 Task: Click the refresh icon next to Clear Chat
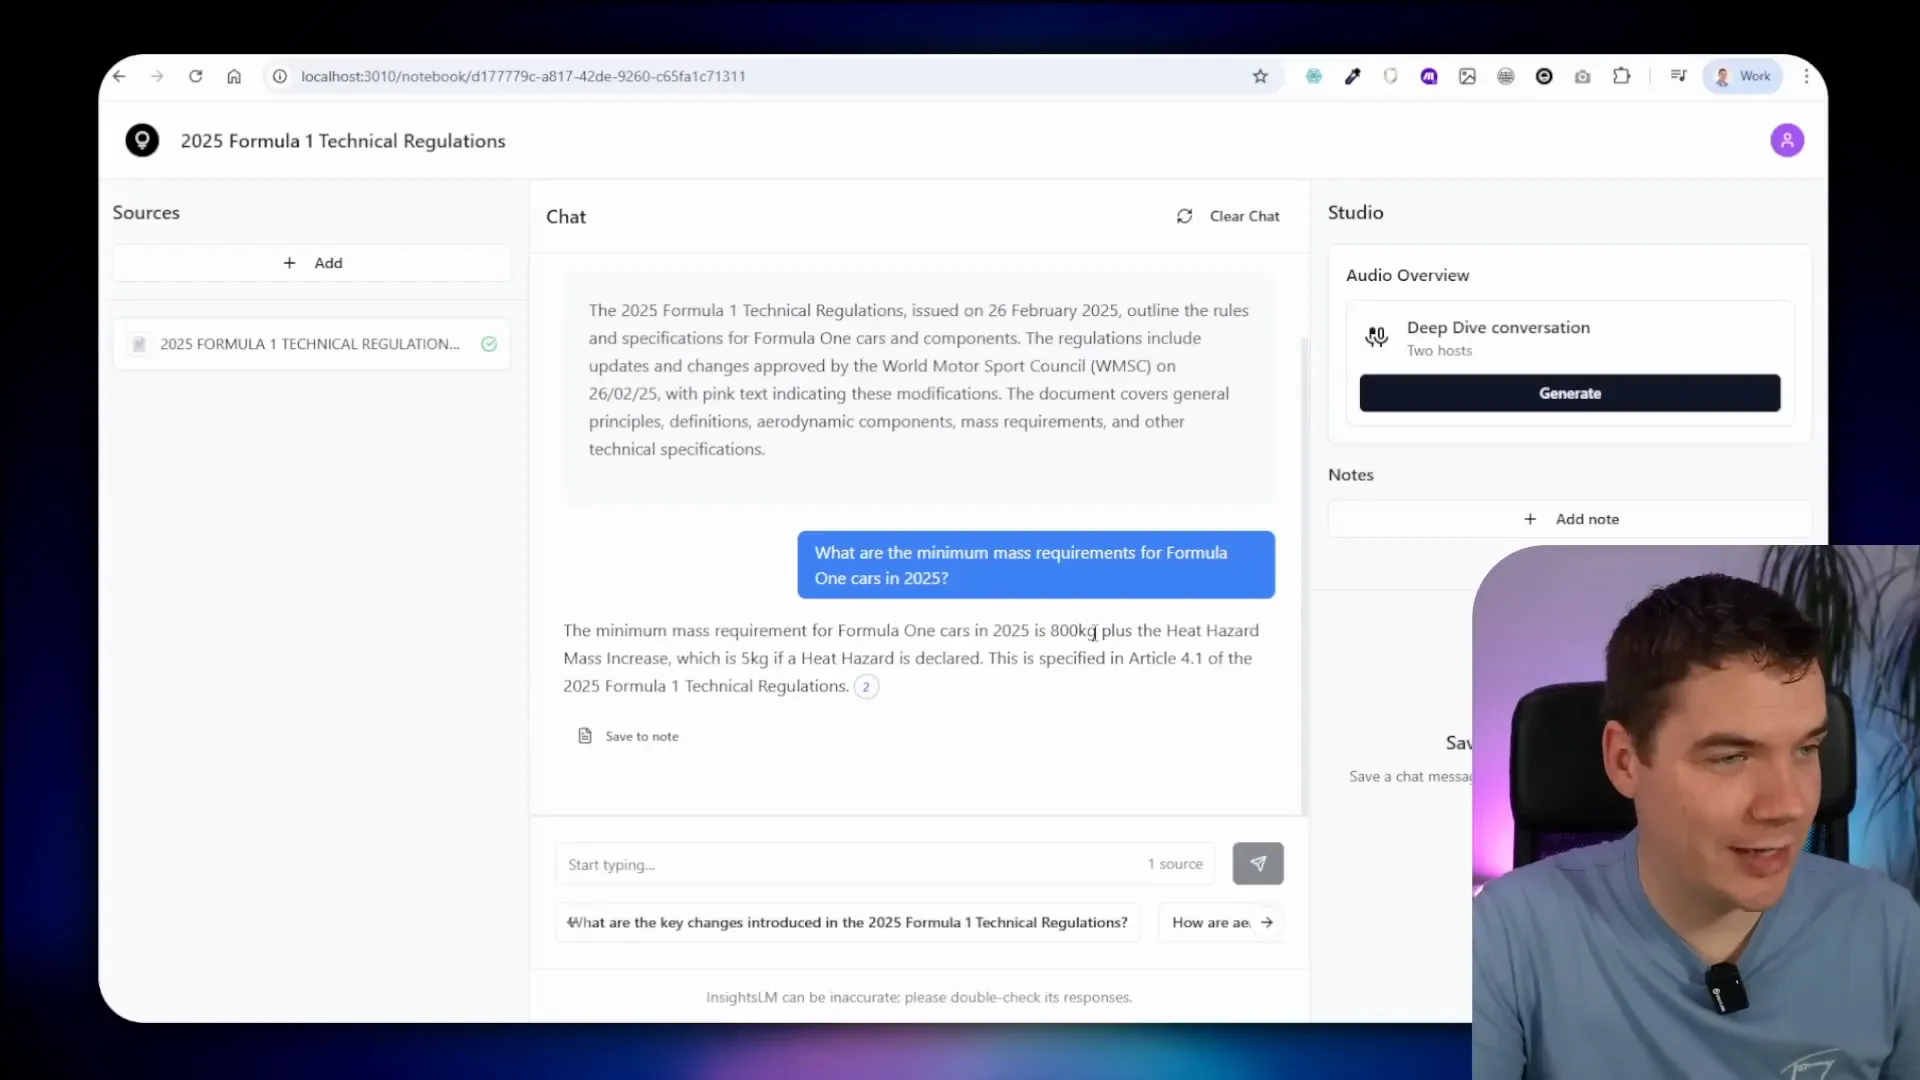pos(1185,216)
